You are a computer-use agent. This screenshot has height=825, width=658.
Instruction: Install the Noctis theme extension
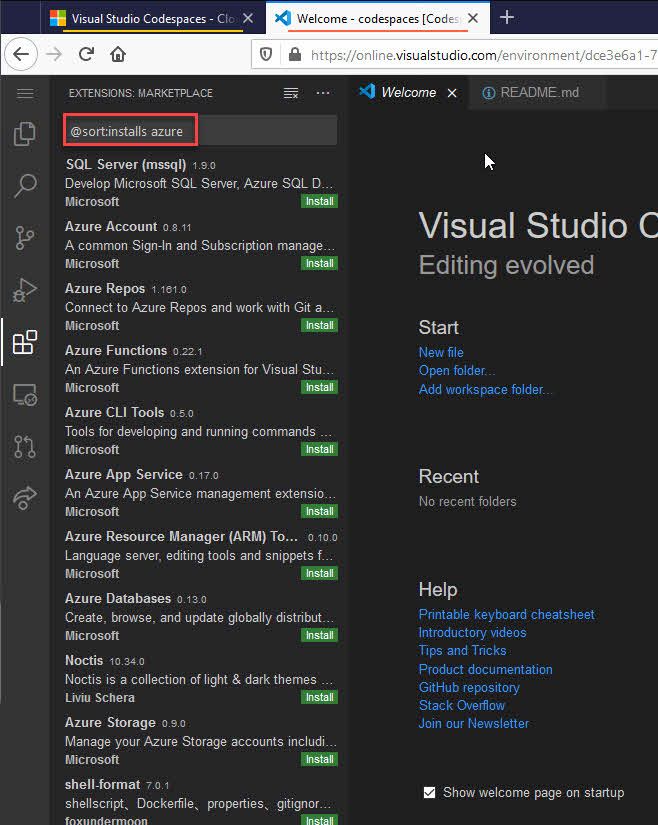[x=319, y=697]
